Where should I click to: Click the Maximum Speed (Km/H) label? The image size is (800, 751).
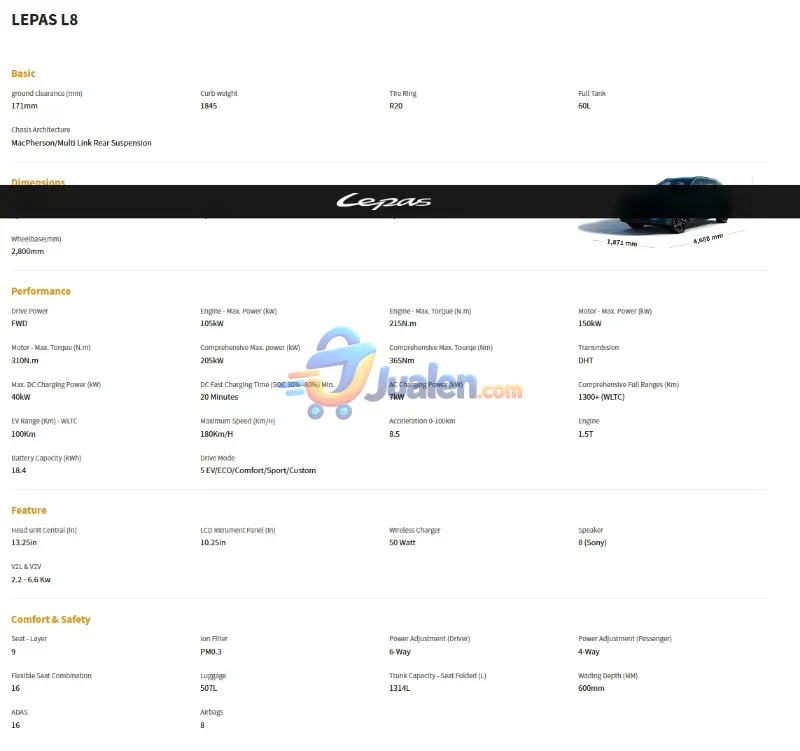[x=238, y=421]
